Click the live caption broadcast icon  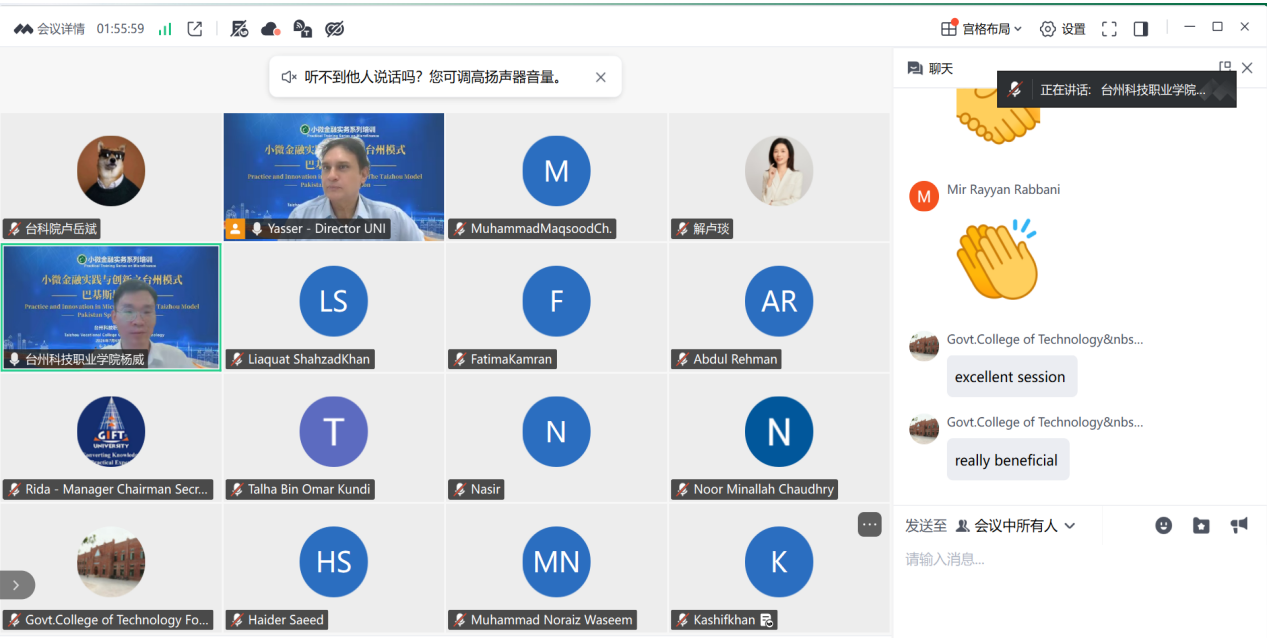click(x=302, y=29)
